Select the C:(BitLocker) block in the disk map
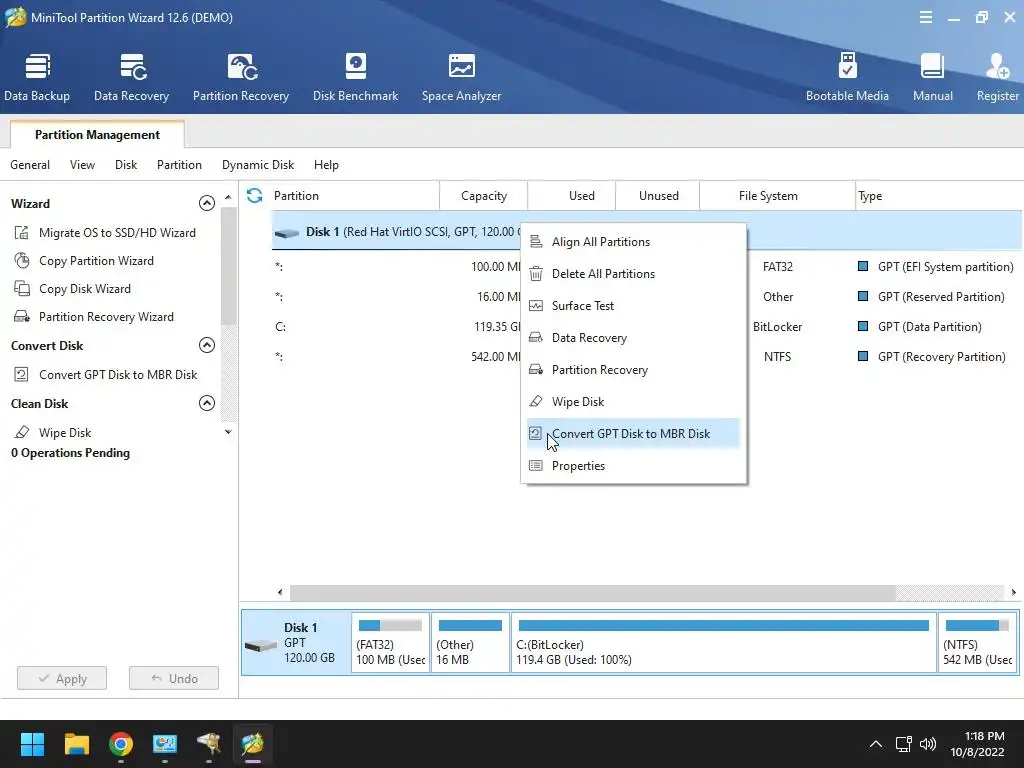The width and height of the screenshot is (1024, 768). (x=724, y=643)
